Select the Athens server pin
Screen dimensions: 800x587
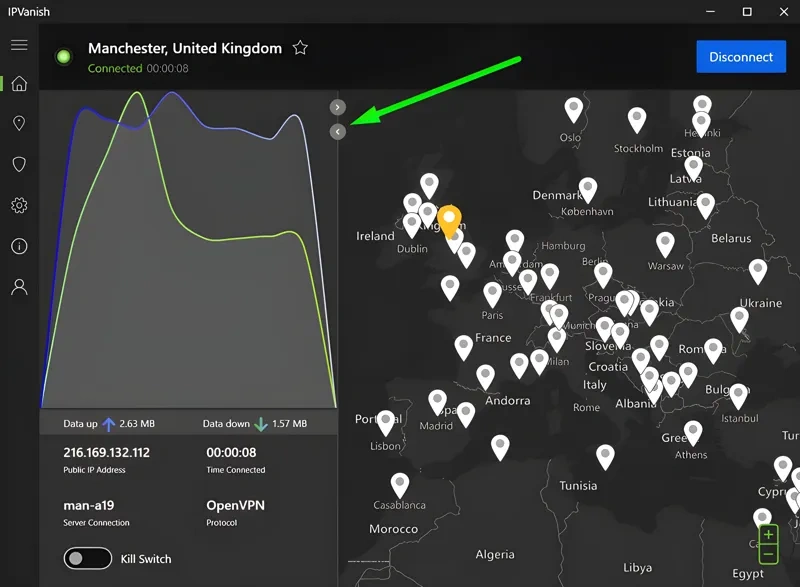point(692,432)
